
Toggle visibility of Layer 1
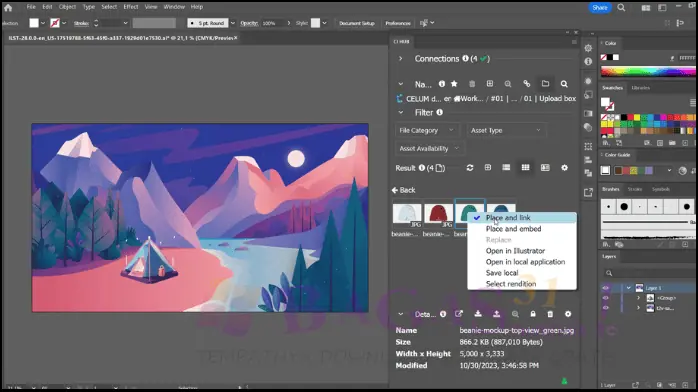(605, 288)
